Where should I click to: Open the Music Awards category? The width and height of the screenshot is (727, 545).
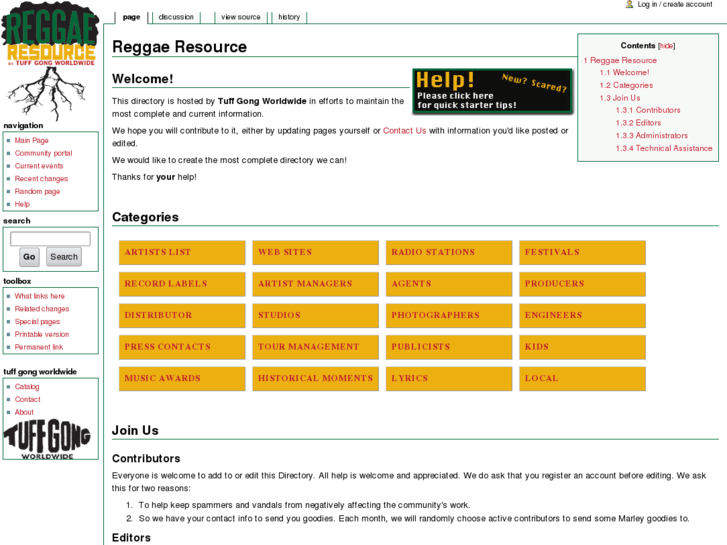click(x=182, y=378)
